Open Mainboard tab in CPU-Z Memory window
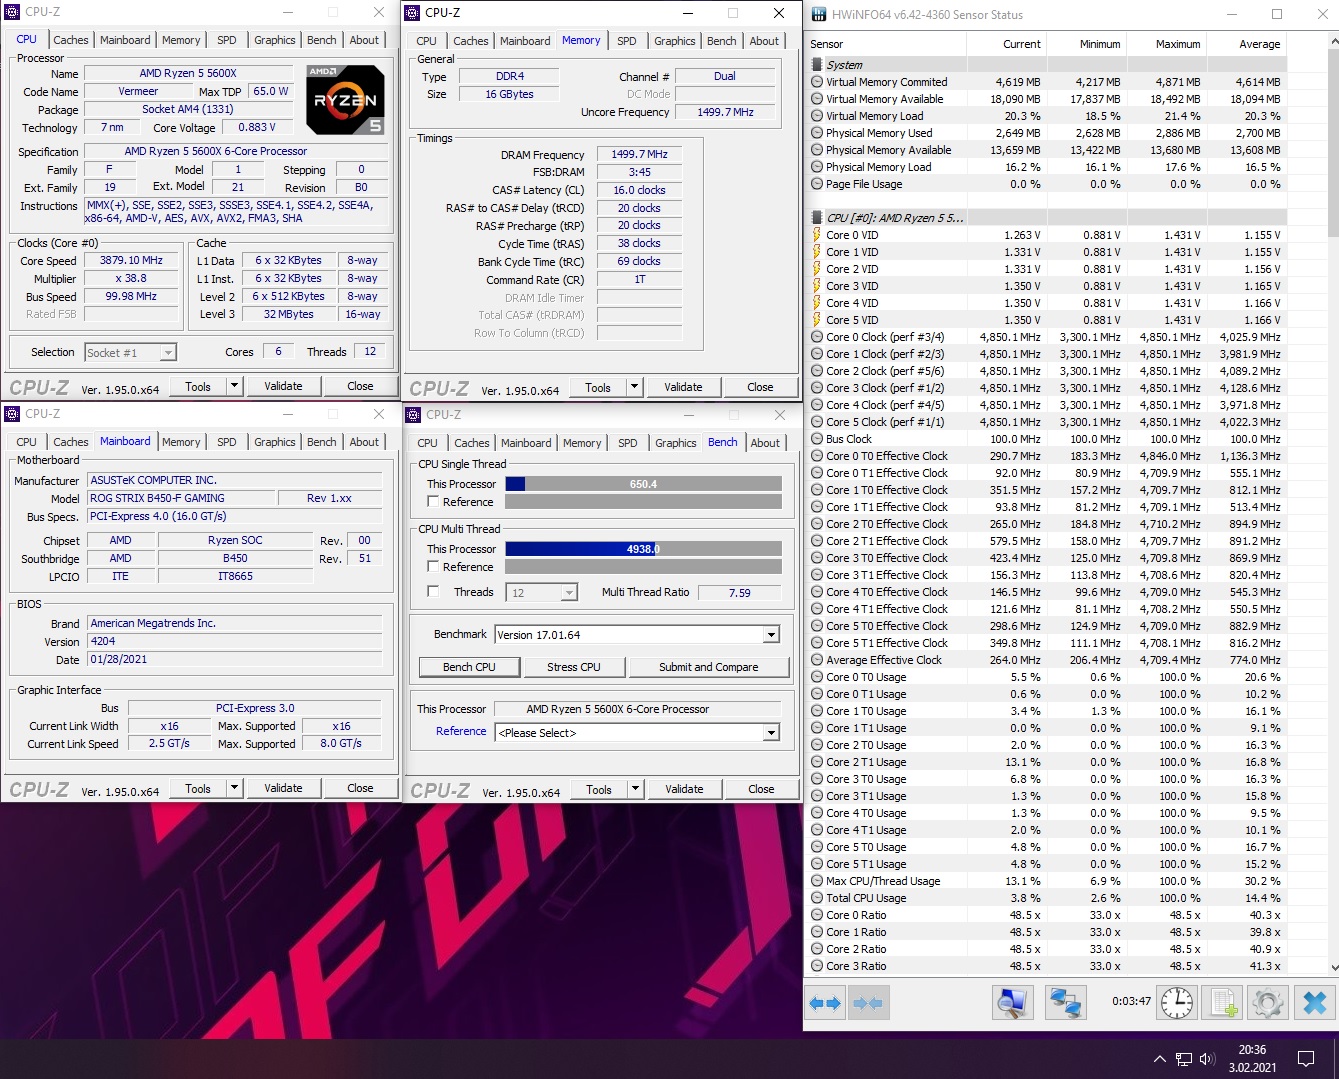 pos(525,41)
